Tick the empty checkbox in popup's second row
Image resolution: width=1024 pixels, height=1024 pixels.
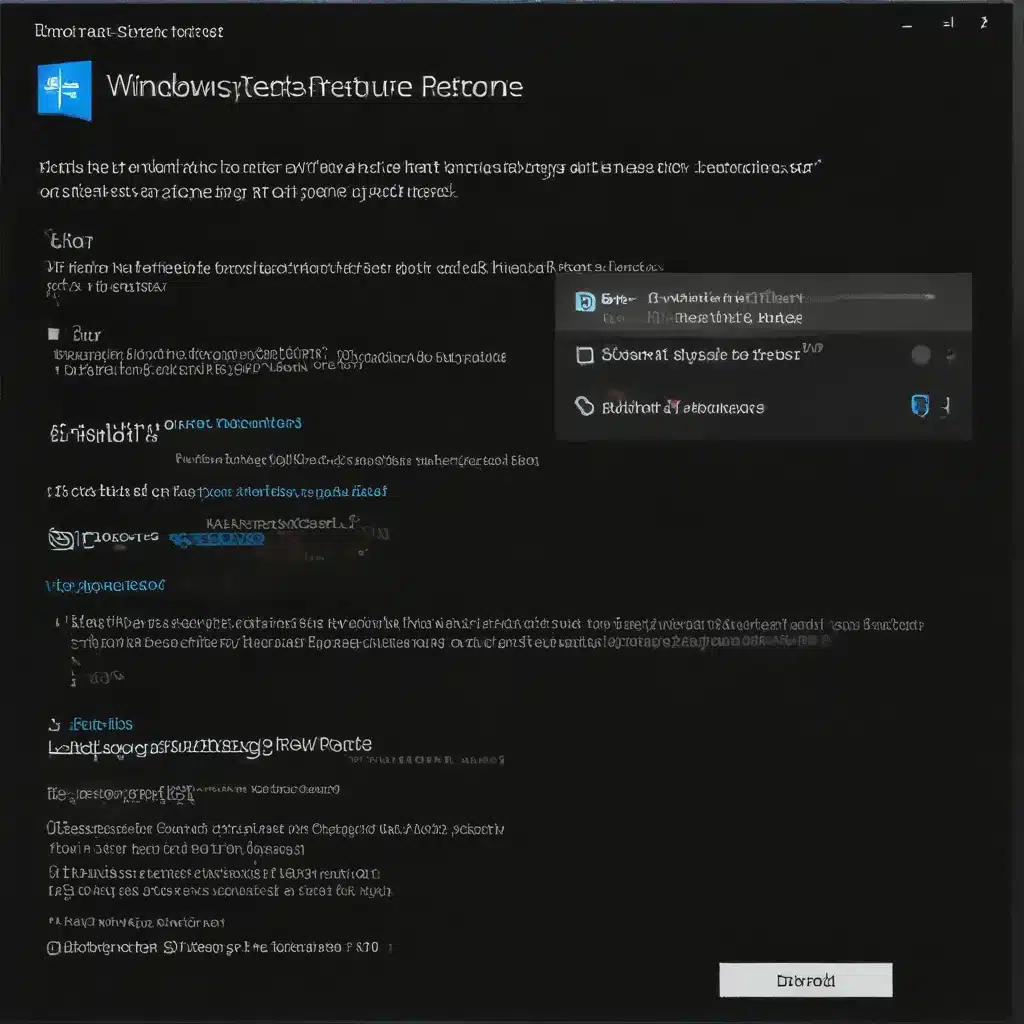coord(584,355)
